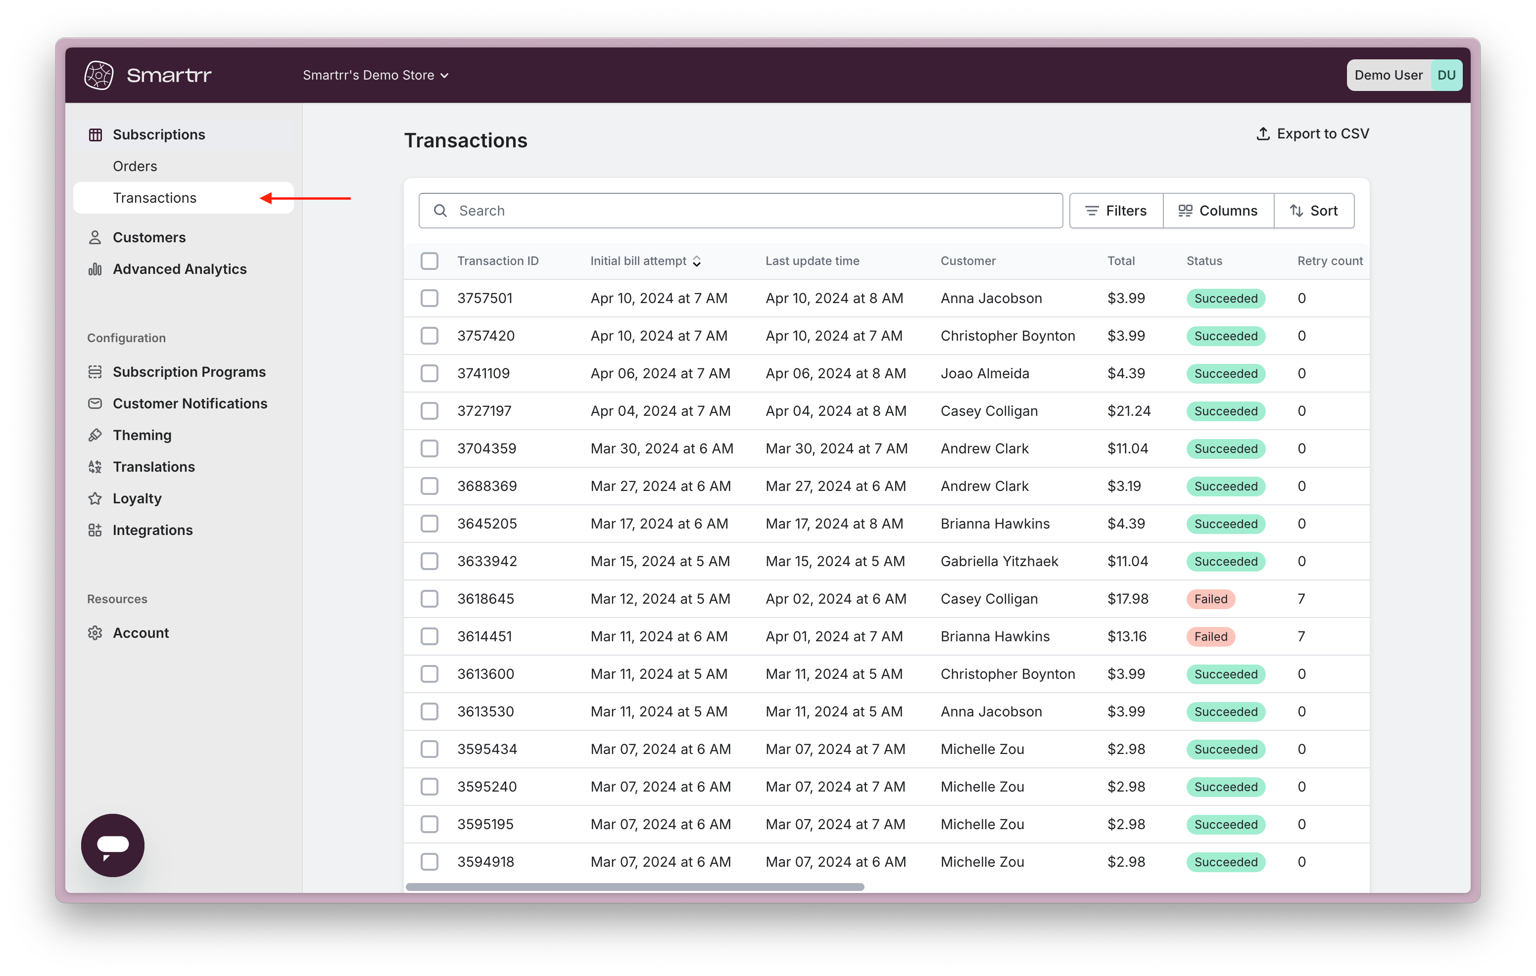
Task: Click the Smartrr logo icon
Action: tap(99, 75)
